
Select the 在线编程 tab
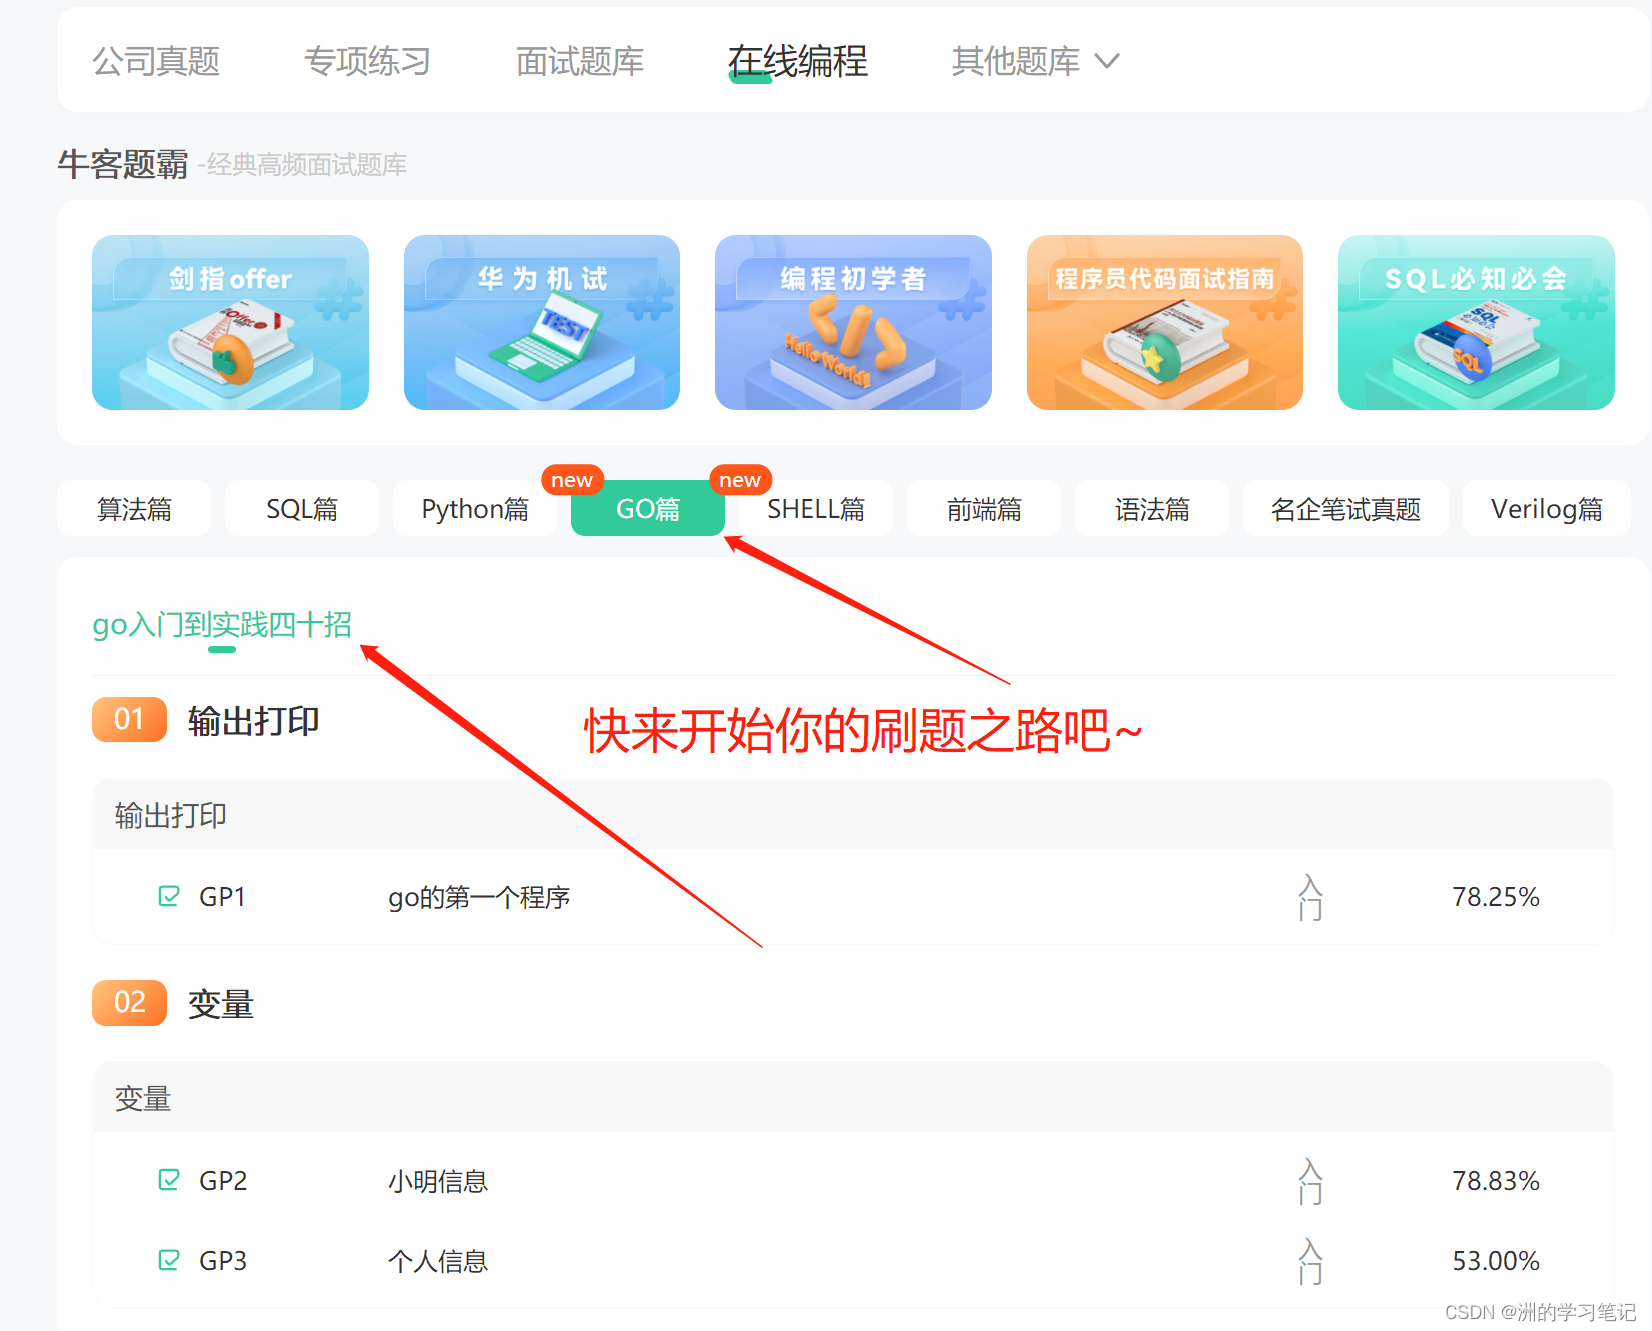pyautogui.click(x=798, y=61)
